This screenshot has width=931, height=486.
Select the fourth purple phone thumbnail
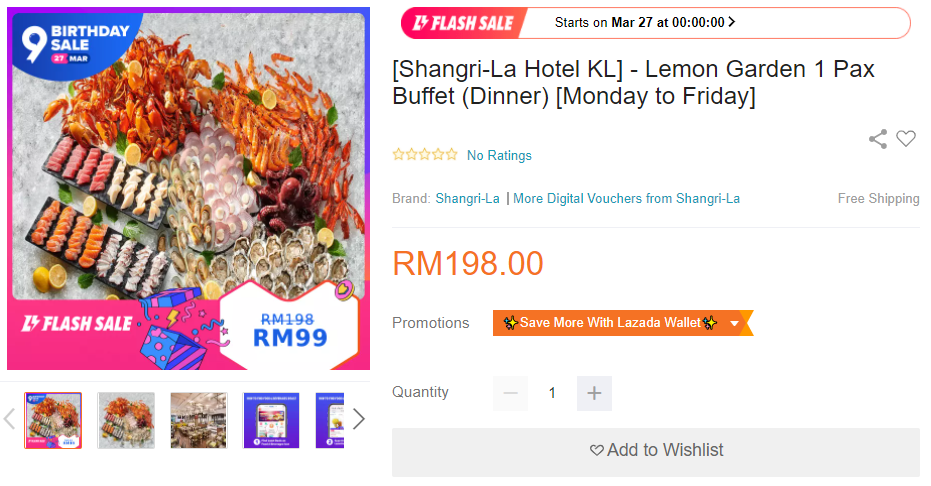[271, 420]
